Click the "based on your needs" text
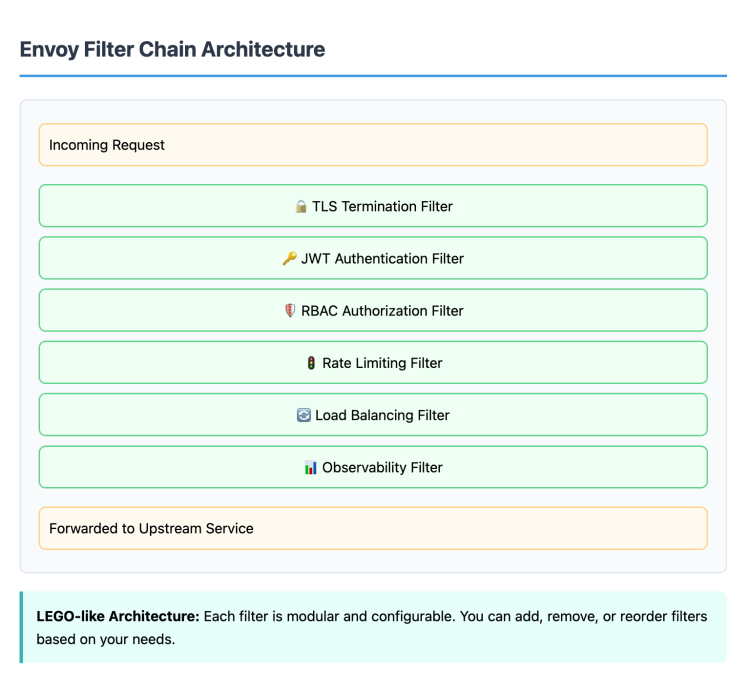The height and width of the screenshot is (690, 750). point(105,638)
